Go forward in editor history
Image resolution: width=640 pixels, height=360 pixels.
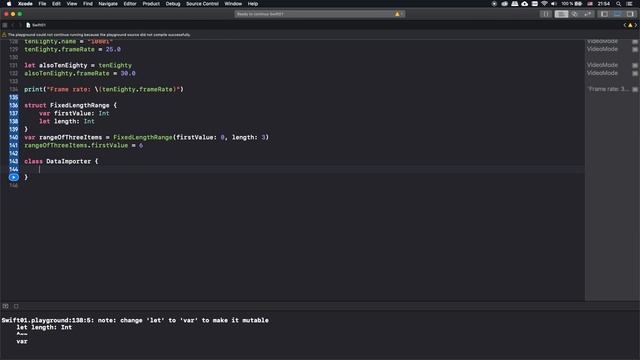(20, 25)
